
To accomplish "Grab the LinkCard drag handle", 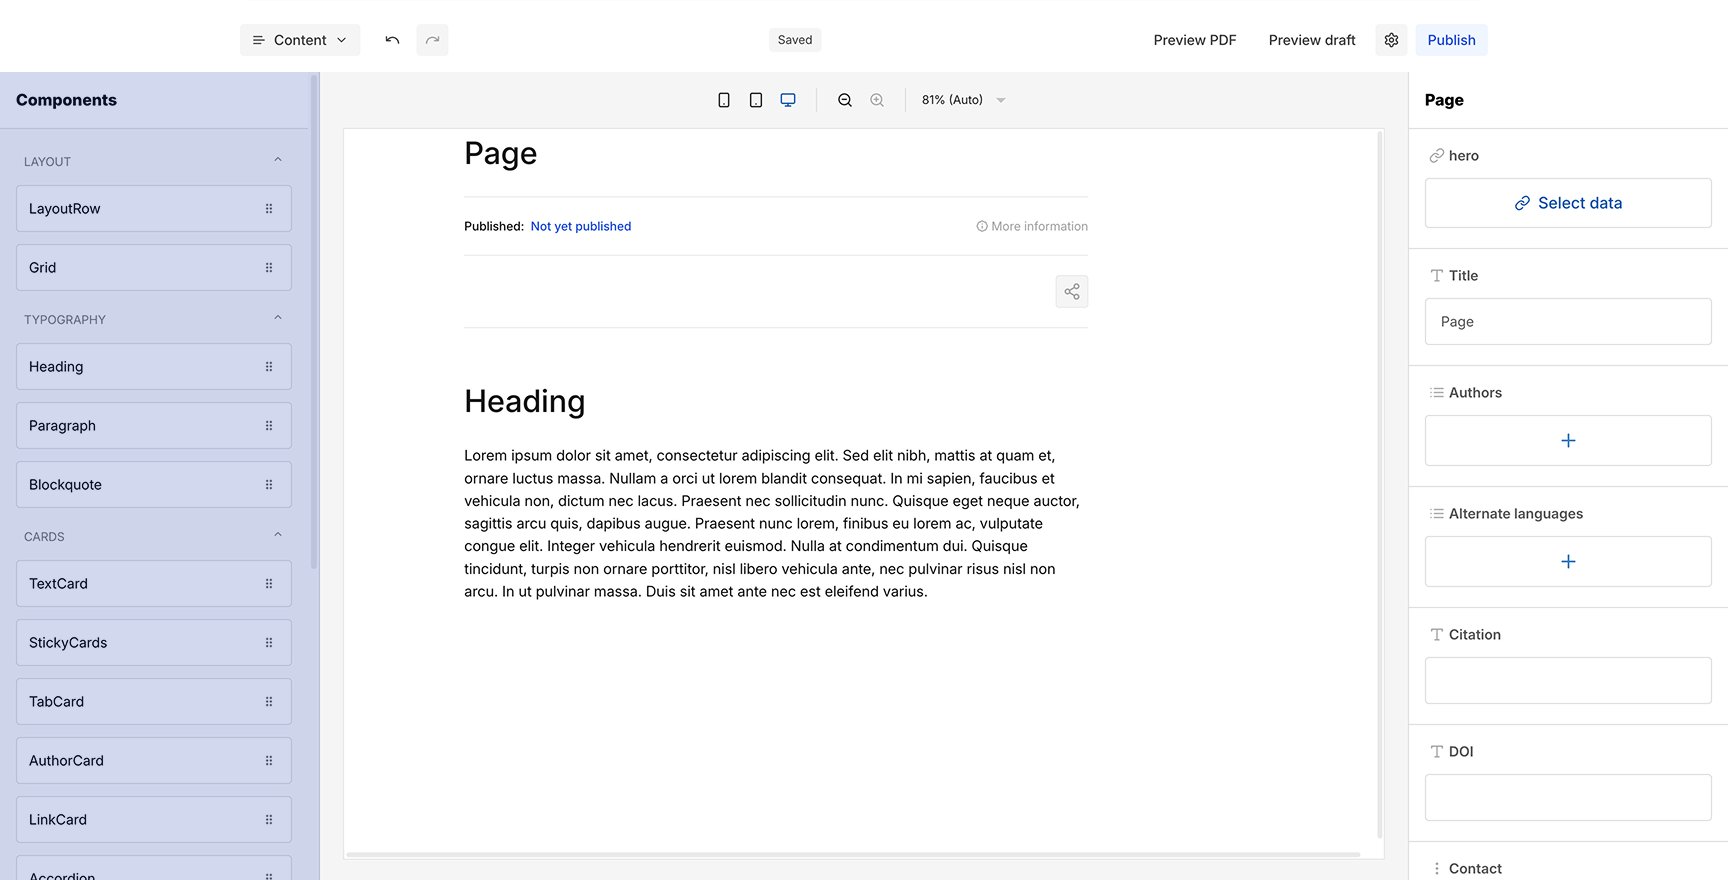I will coord(269,820).
